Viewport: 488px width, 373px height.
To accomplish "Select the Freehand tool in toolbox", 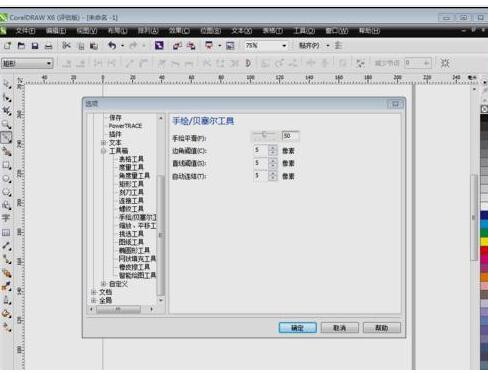I will (7, 138).
